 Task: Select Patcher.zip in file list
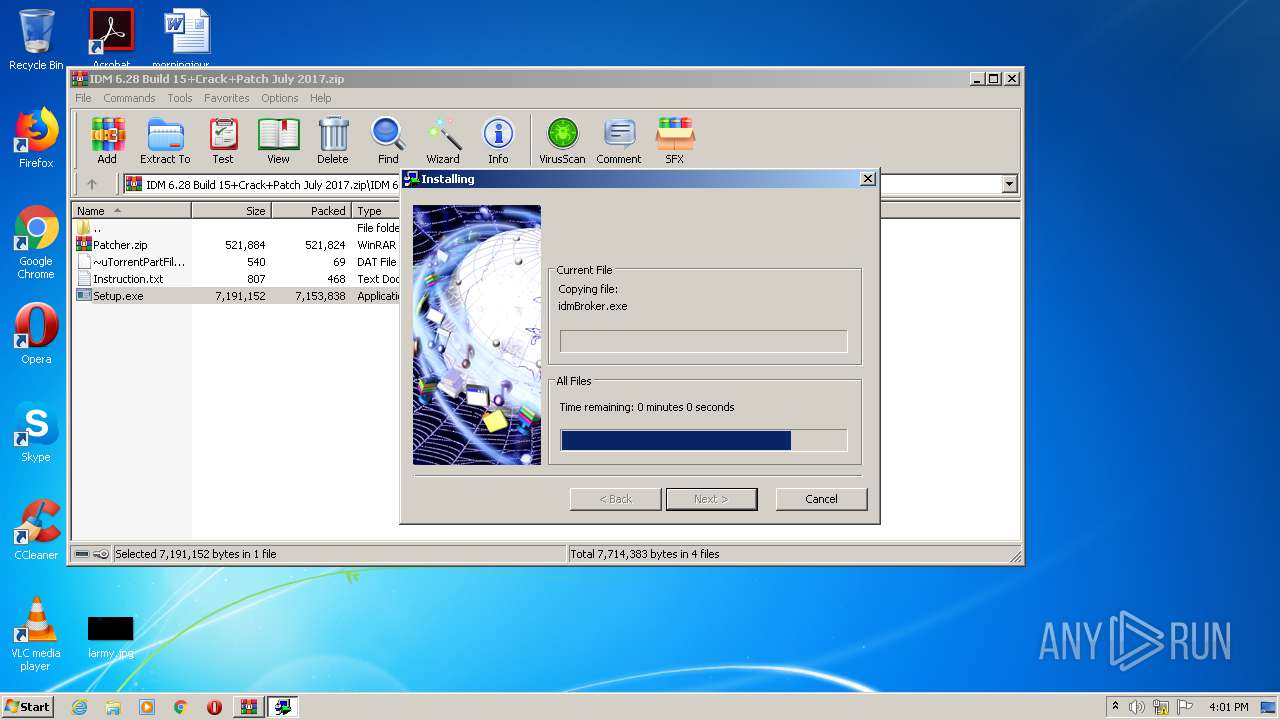click(x=237, y=245)
